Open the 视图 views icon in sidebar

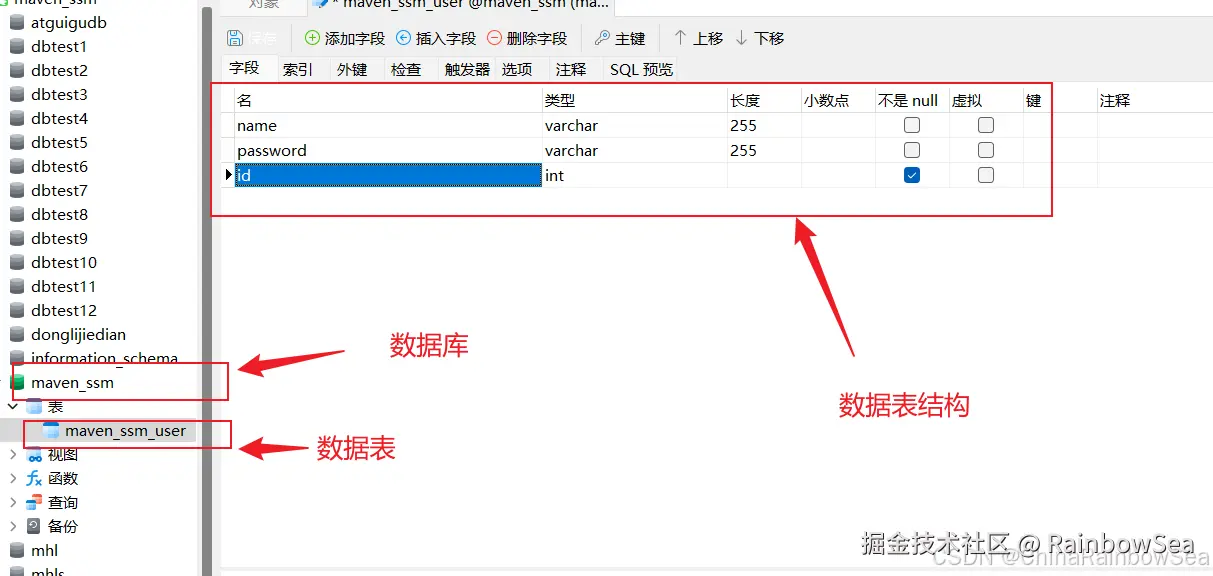58,454
